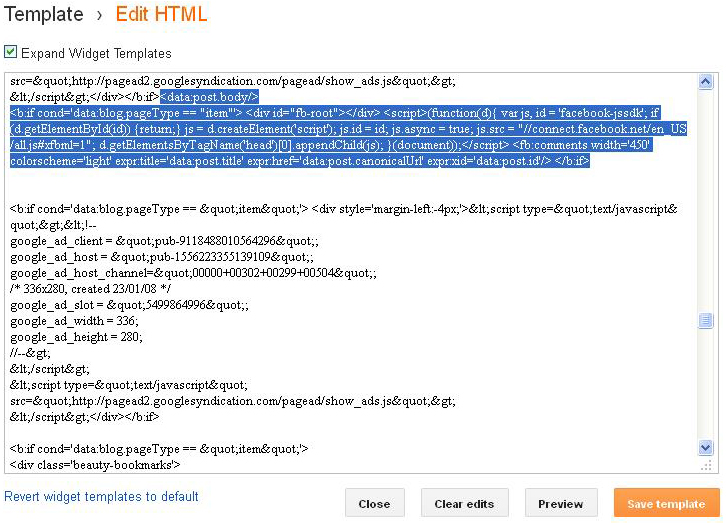The width and height of the screenshot is (726, 523).
Task: Click the line containing fb-root div id
Action: pos(335,113)
